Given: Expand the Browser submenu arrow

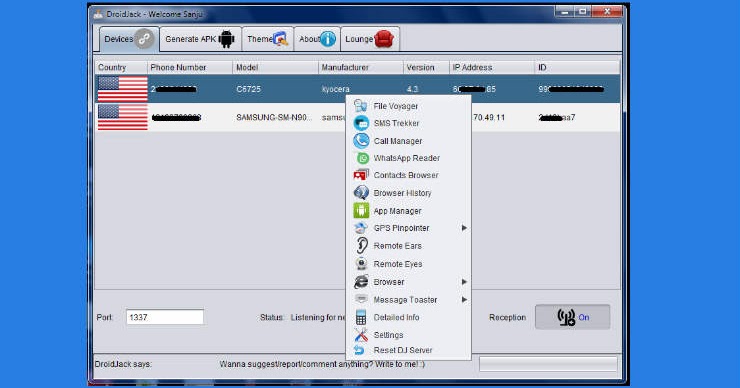Looking at the screenshot, I should tap(464, 282).
